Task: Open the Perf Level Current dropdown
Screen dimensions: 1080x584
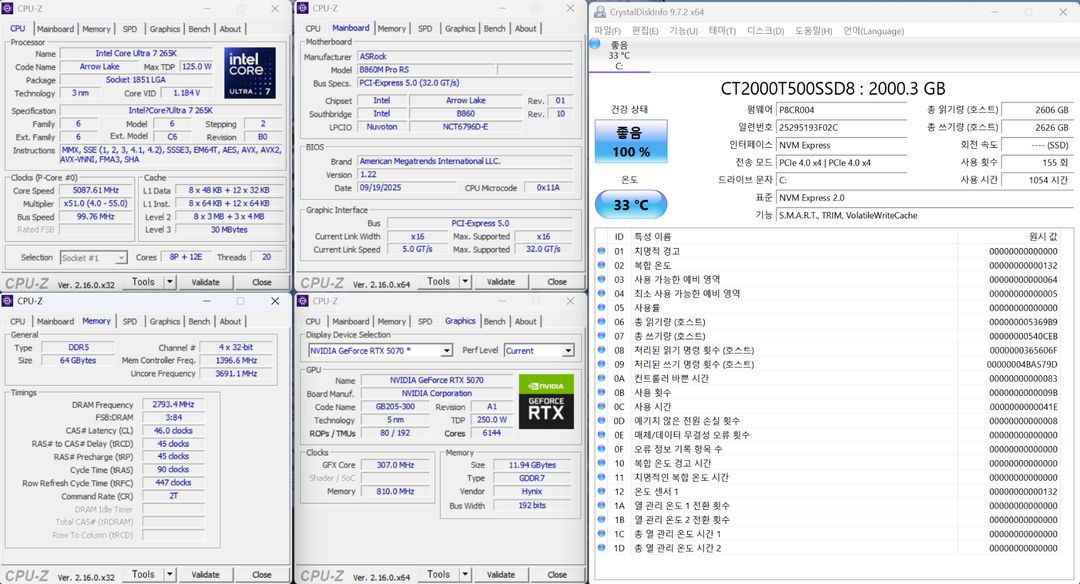Action: point(568,351)
